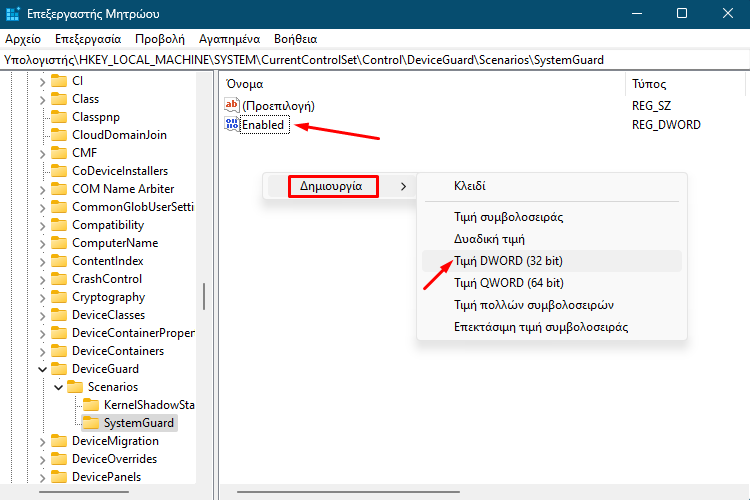Select the DeviceContainers key

[x=118, y=351]
